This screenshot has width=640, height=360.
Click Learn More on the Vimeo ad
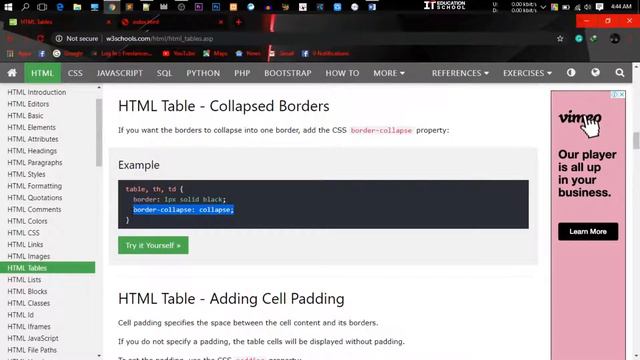click(x=588, y=231)
